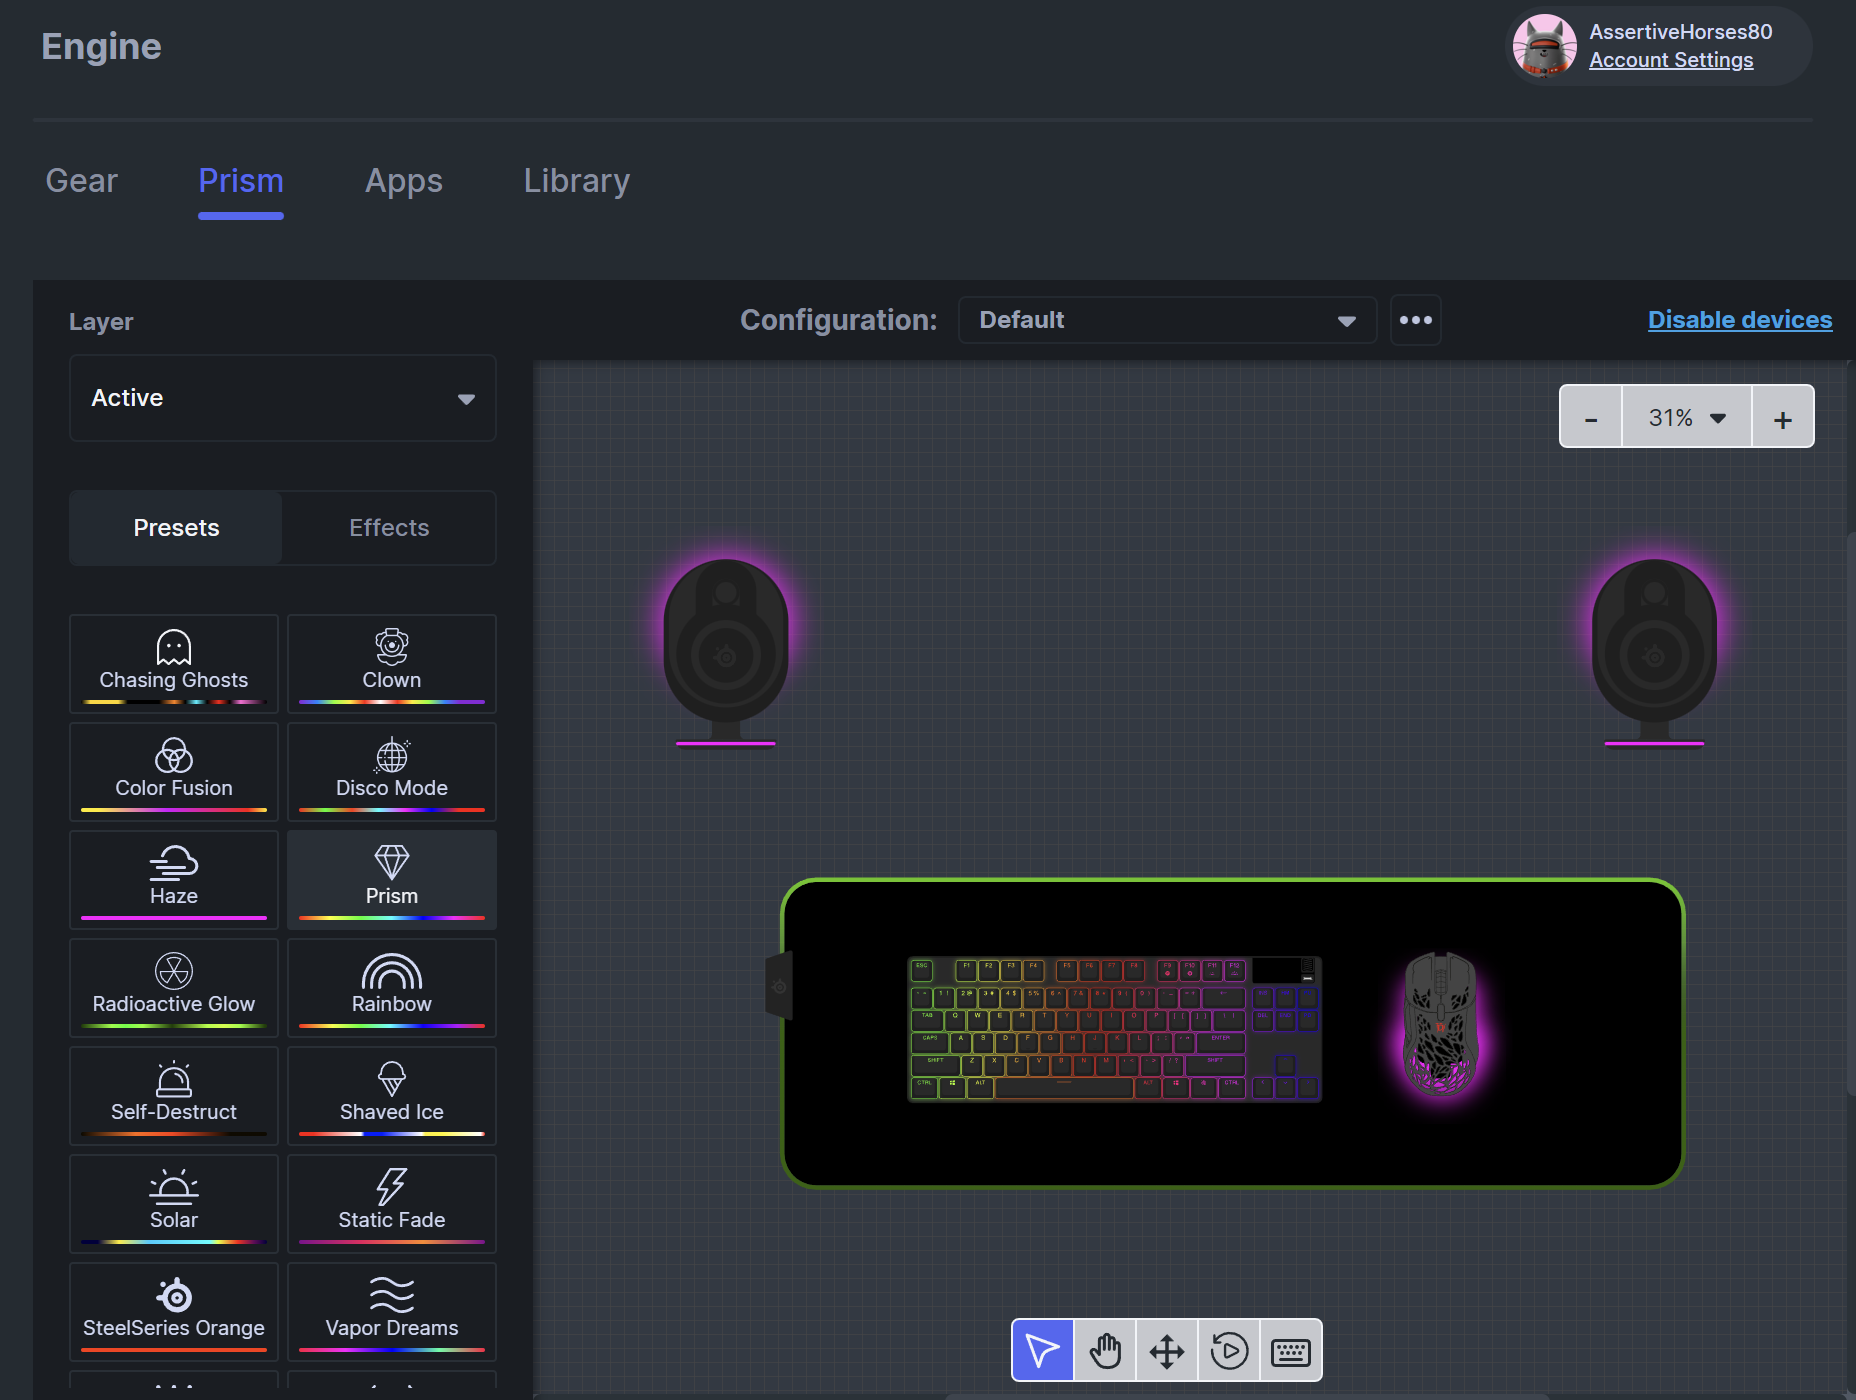Select the Prism diamond preset

coord(392,880)
